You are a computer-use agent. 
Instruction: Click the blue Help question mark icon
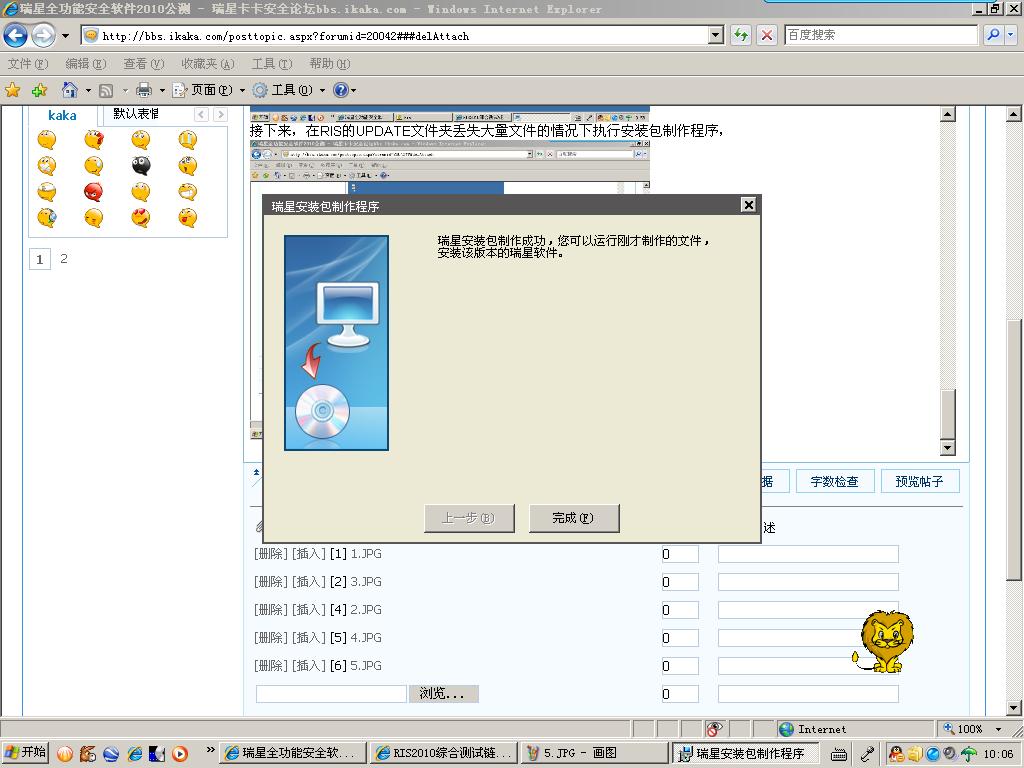tap(341, 90)
